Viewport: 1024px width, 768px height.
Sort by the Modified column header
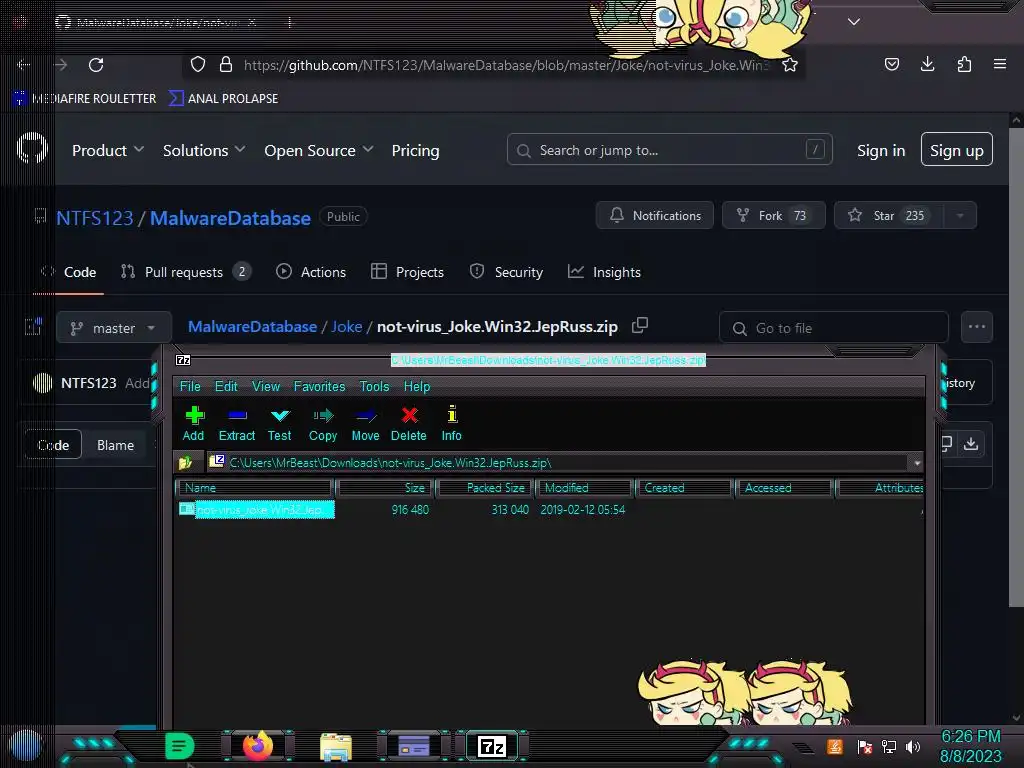pyautogui.click(x=584, y=488)
